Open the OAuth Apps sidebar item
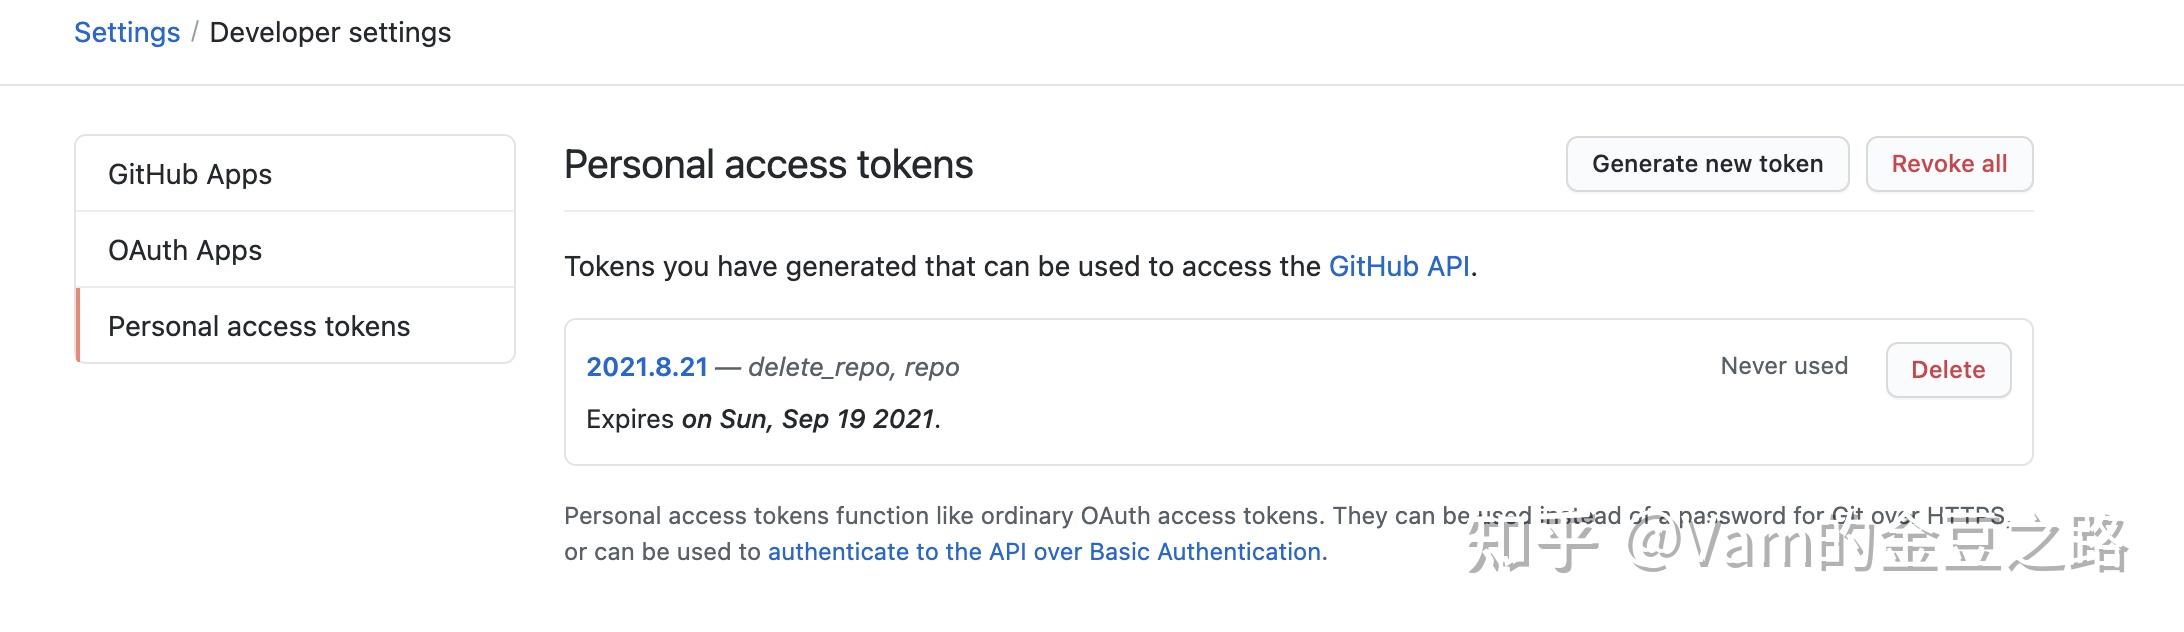This screenshot has width=2184, height=632. [185, 249]
